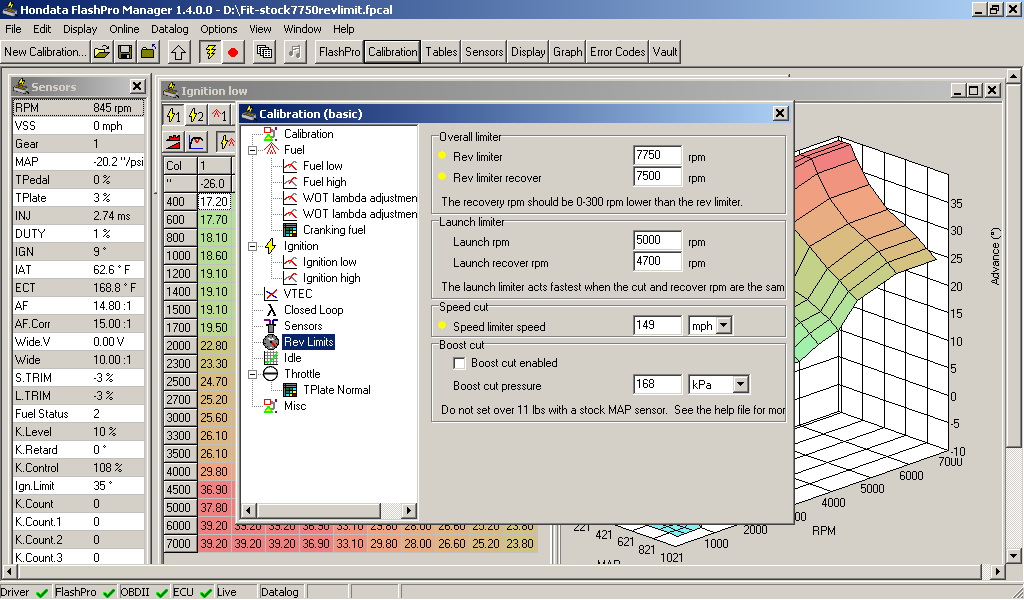Toggle the yellow lightning bolt toolbar button
The width and height of the screenshot is (1024, 600).
(x=210, y=52)
